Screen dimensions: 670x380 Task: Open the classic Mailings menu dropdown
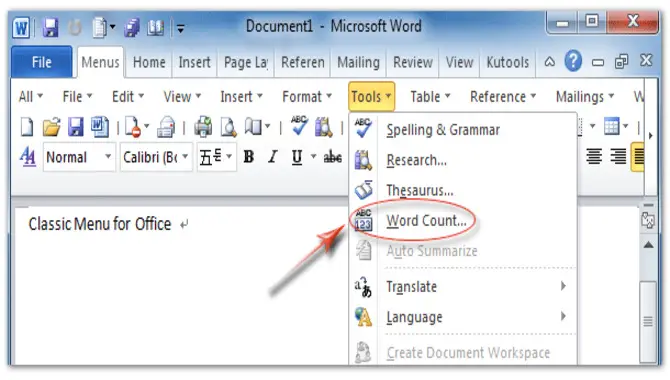pyautogui.click(x=585, y=97)
